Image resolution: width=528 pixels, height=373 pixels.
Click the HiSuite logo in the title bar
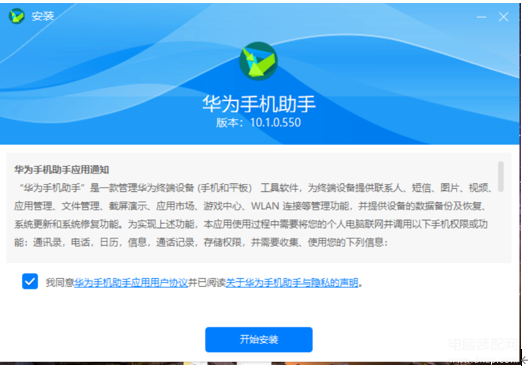17,16
